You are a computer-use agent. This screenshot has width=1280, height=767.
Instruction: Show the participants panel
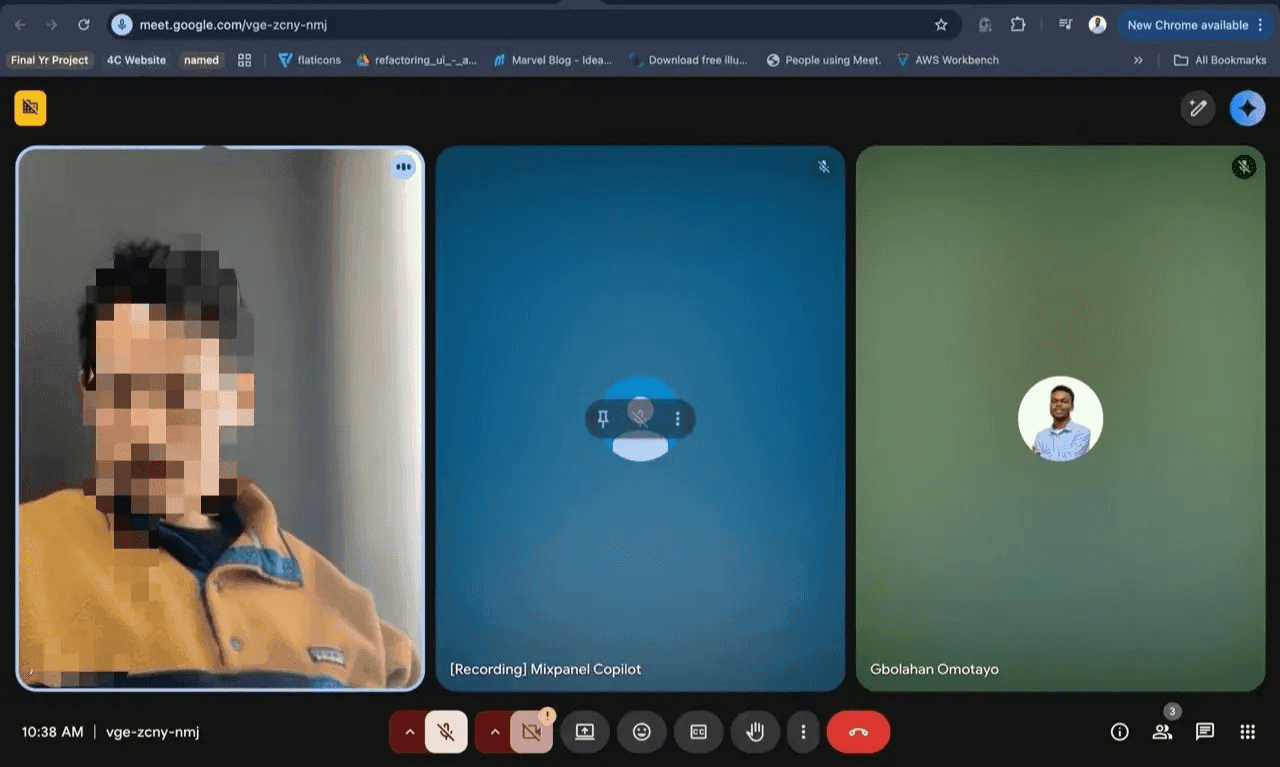1162,732
